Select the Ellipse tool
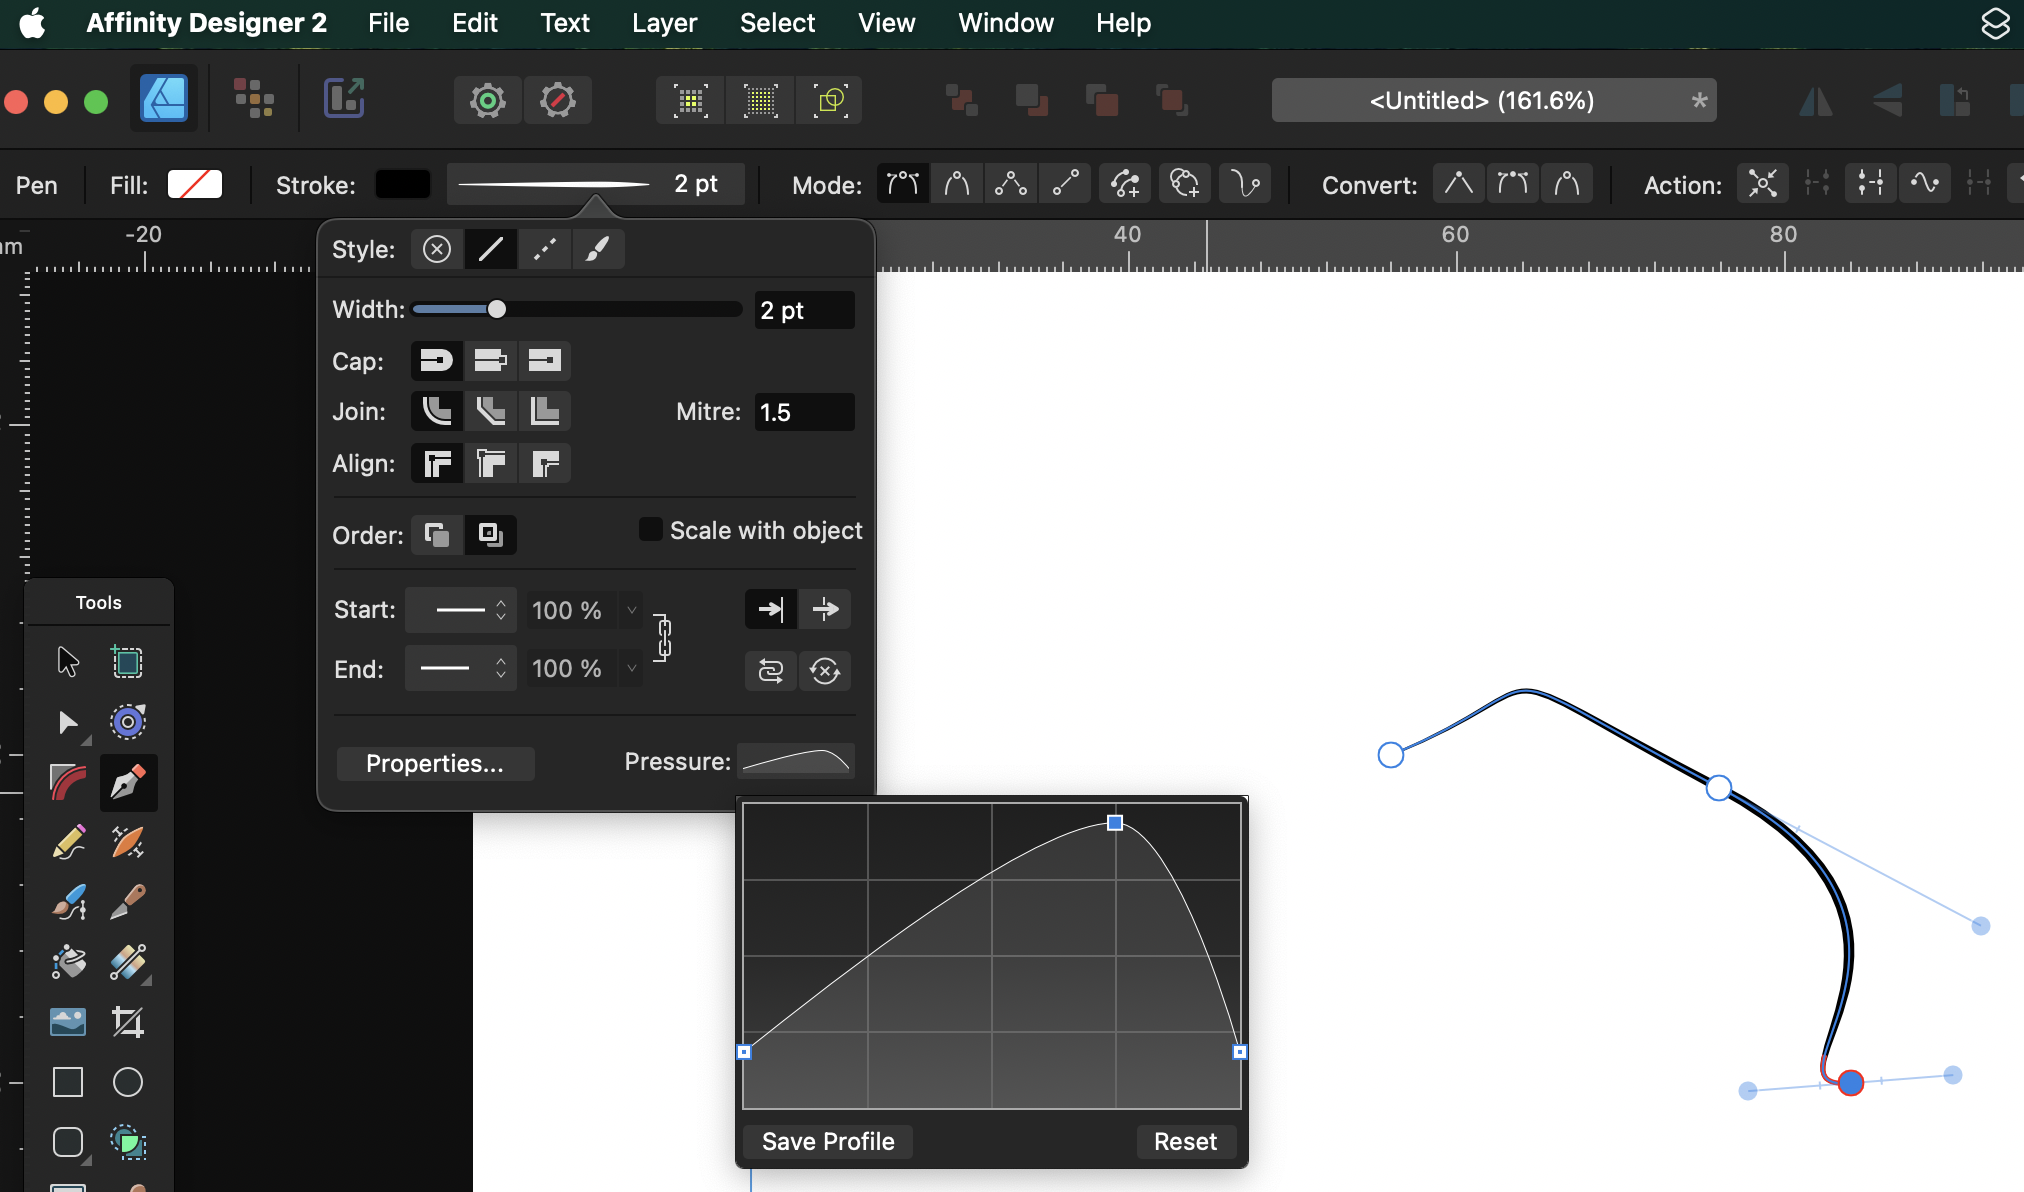 point(128,1083)
